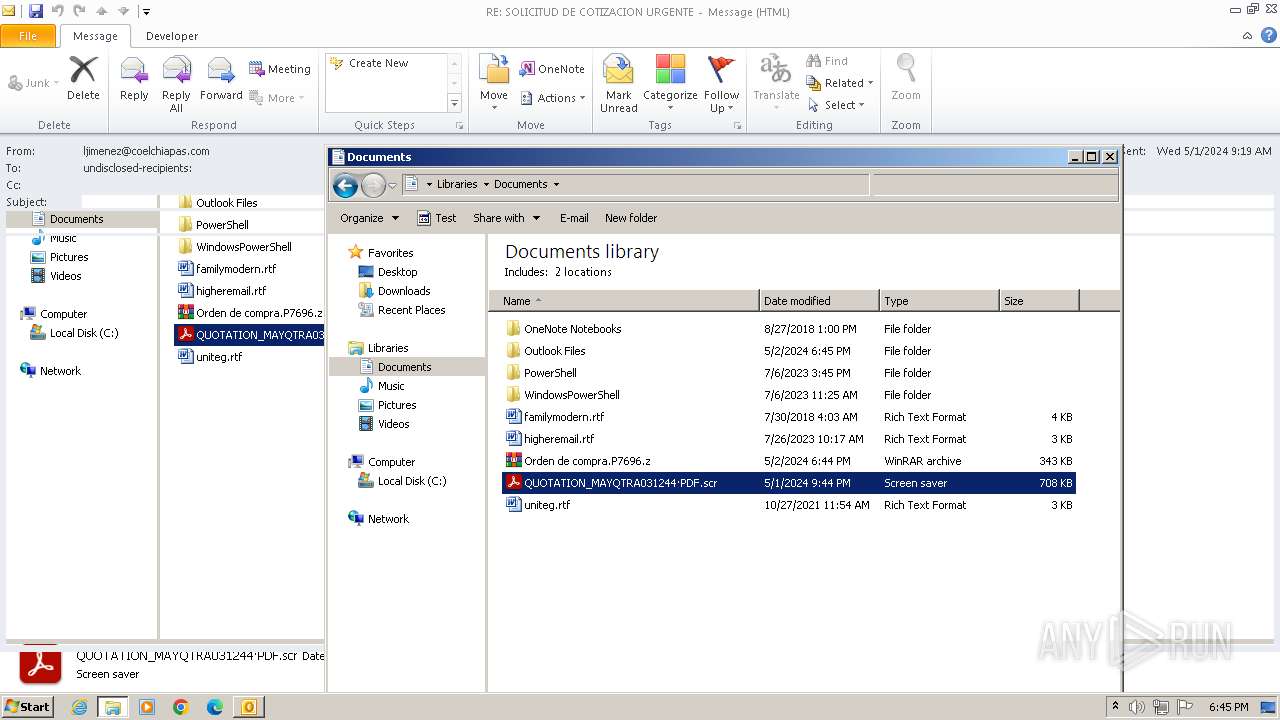Open the Follow Up flag menu
The width and height of the screenshot is (1280, 720).
[721, 84]
